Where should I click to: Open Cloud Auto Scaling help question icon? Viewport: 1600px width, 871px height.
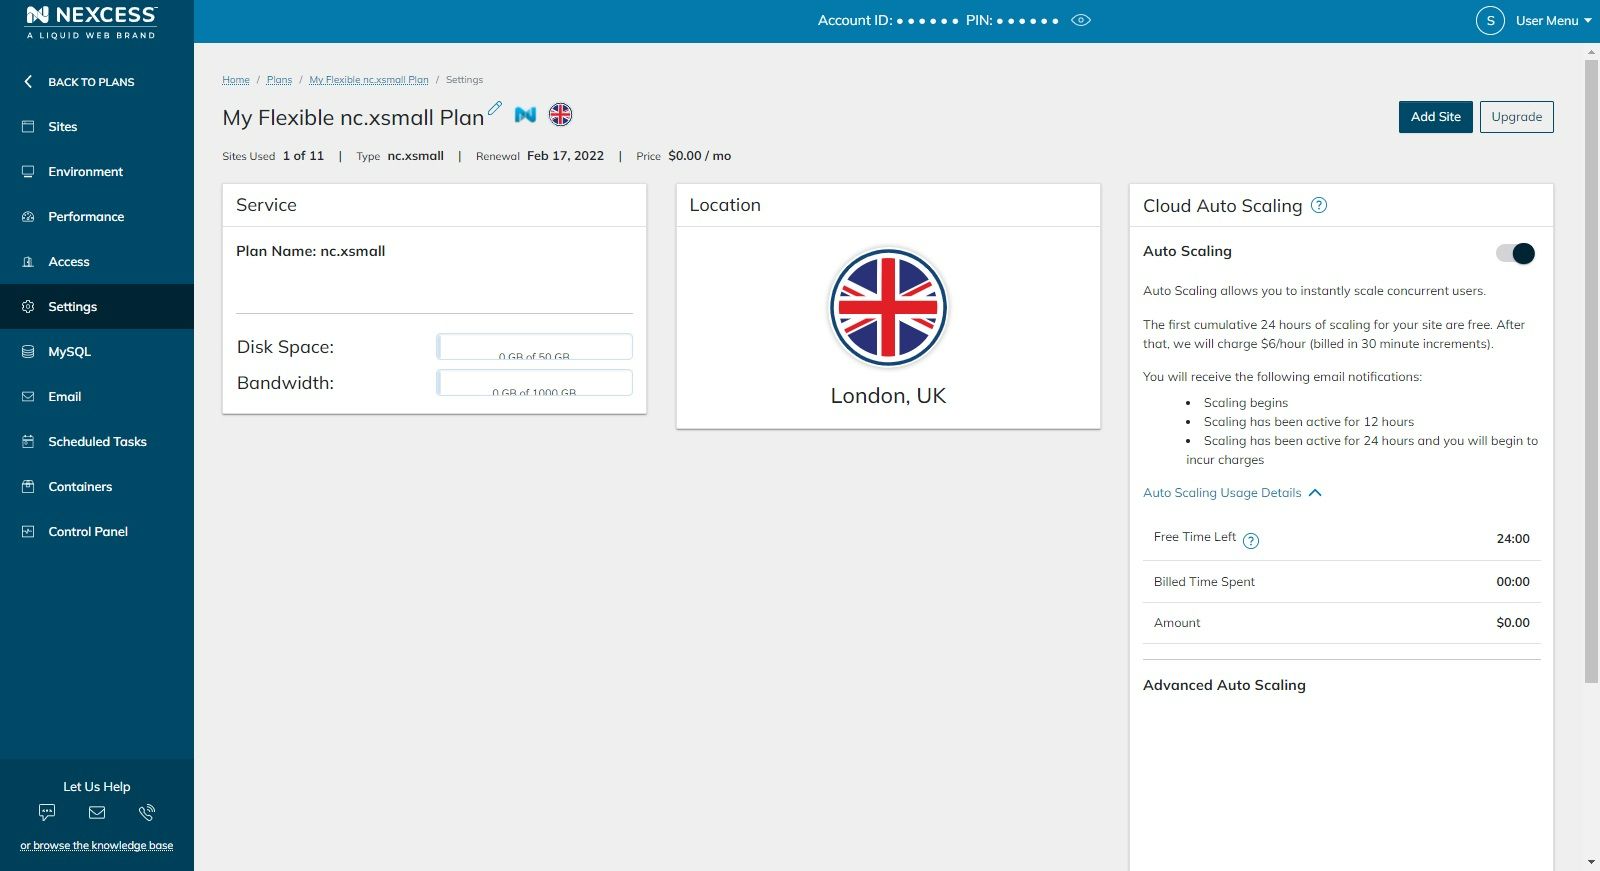[x=1319, y=205]
